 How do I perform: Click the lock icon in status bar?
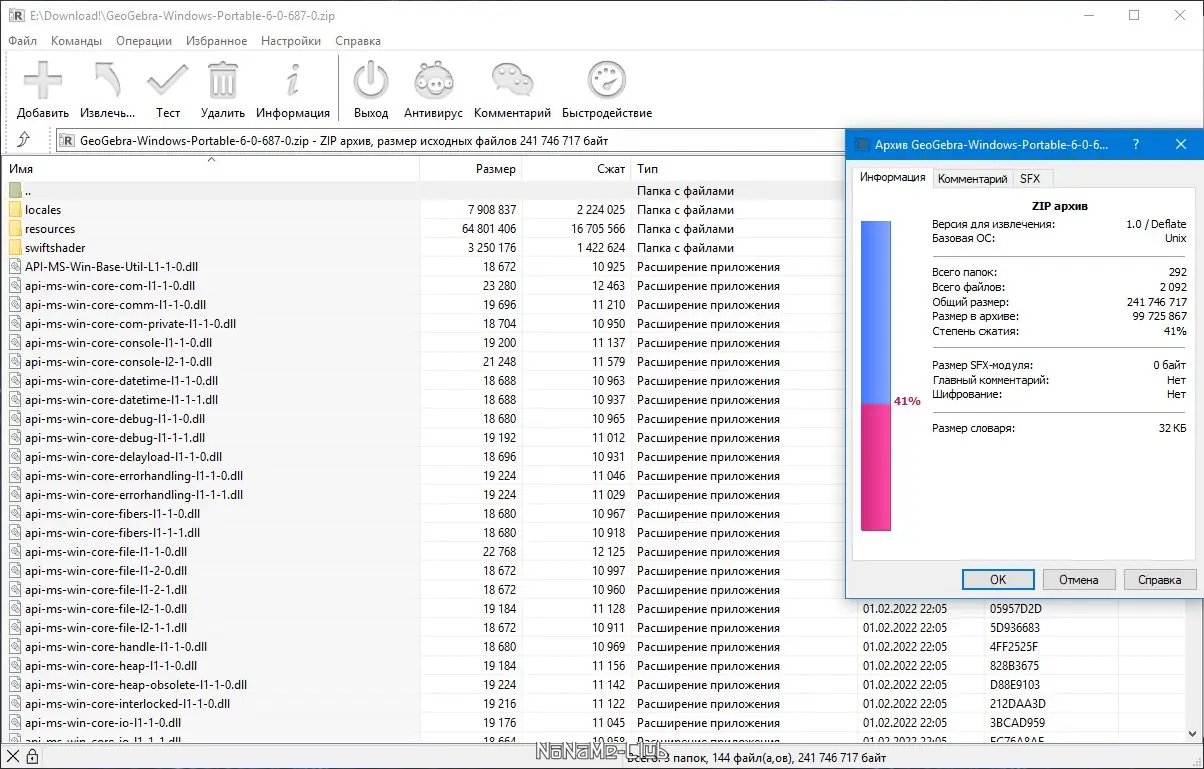pyautogui.click(x=32, y=757)
